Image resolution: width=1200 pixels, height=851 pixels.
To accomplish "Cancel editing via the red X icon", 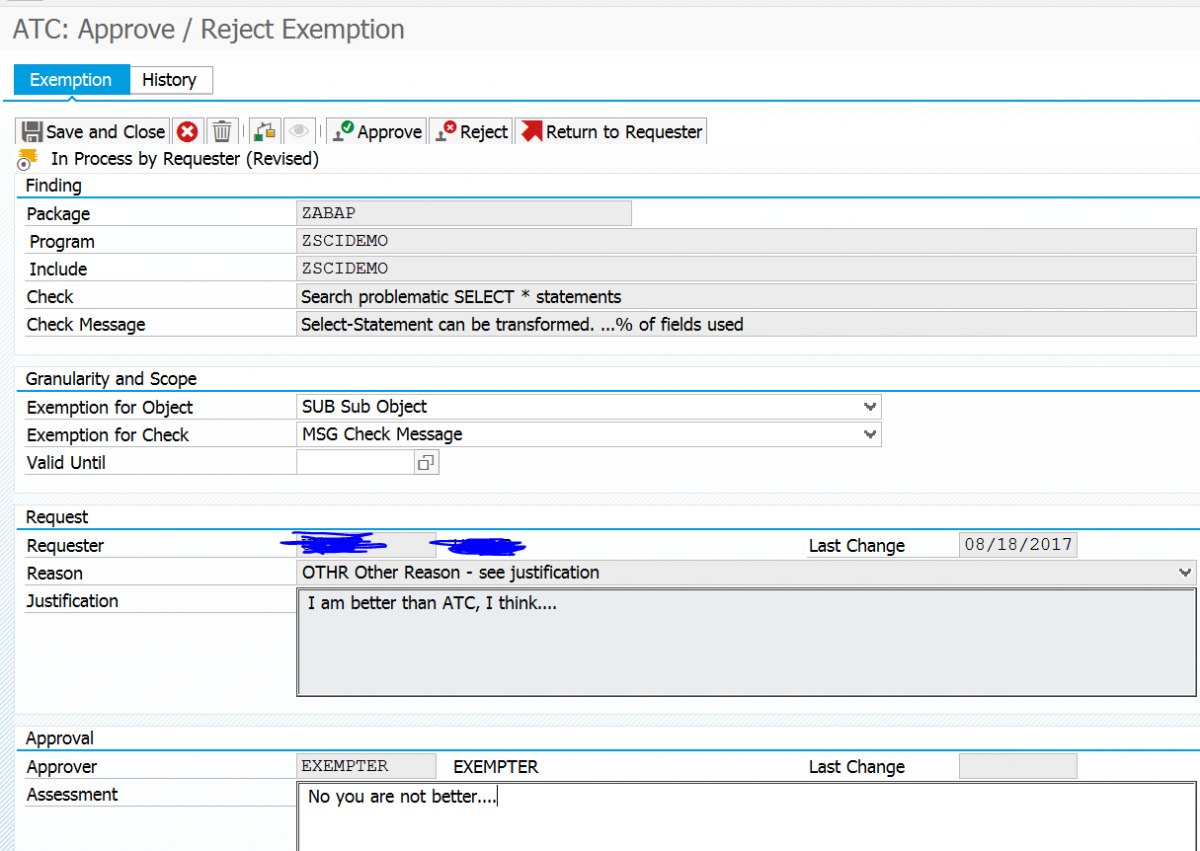I will pyautogui.click(x=188, y=130).
